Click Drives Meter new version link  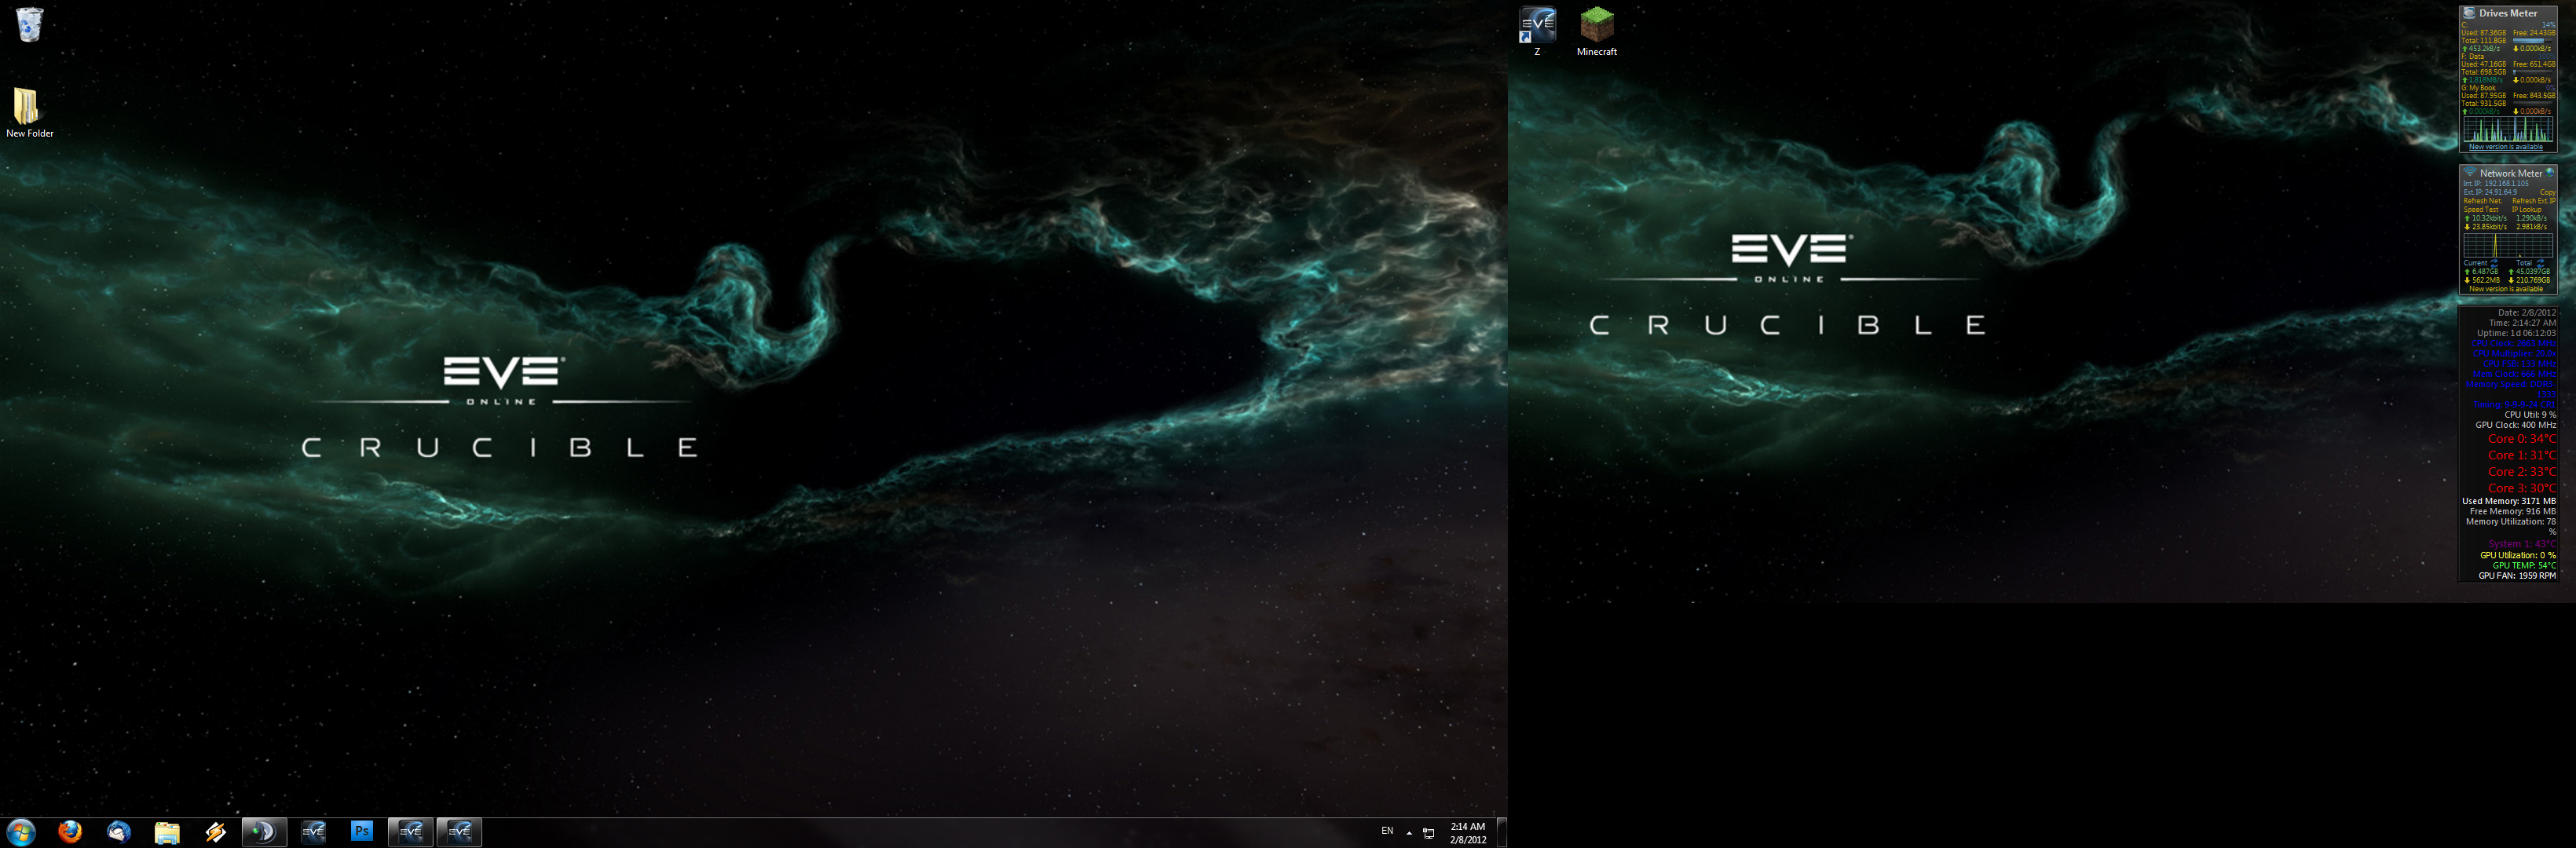[2505, 147]
